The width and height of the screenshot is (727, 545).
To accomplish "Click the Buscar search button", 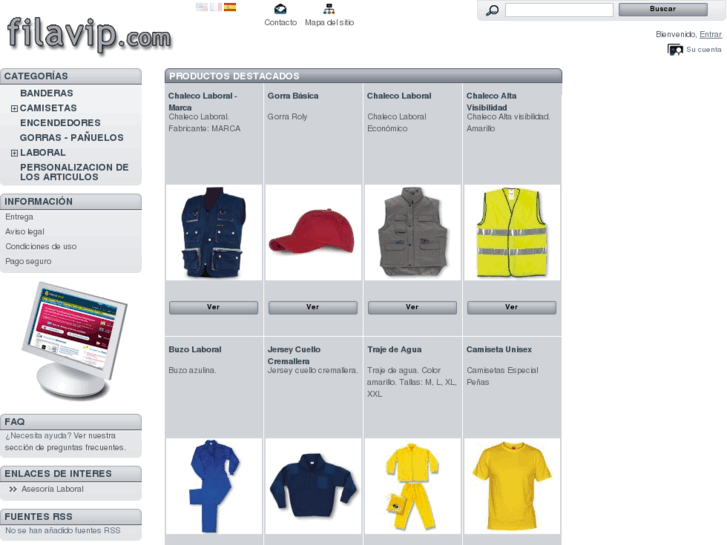I will click(x=663, y=9).
